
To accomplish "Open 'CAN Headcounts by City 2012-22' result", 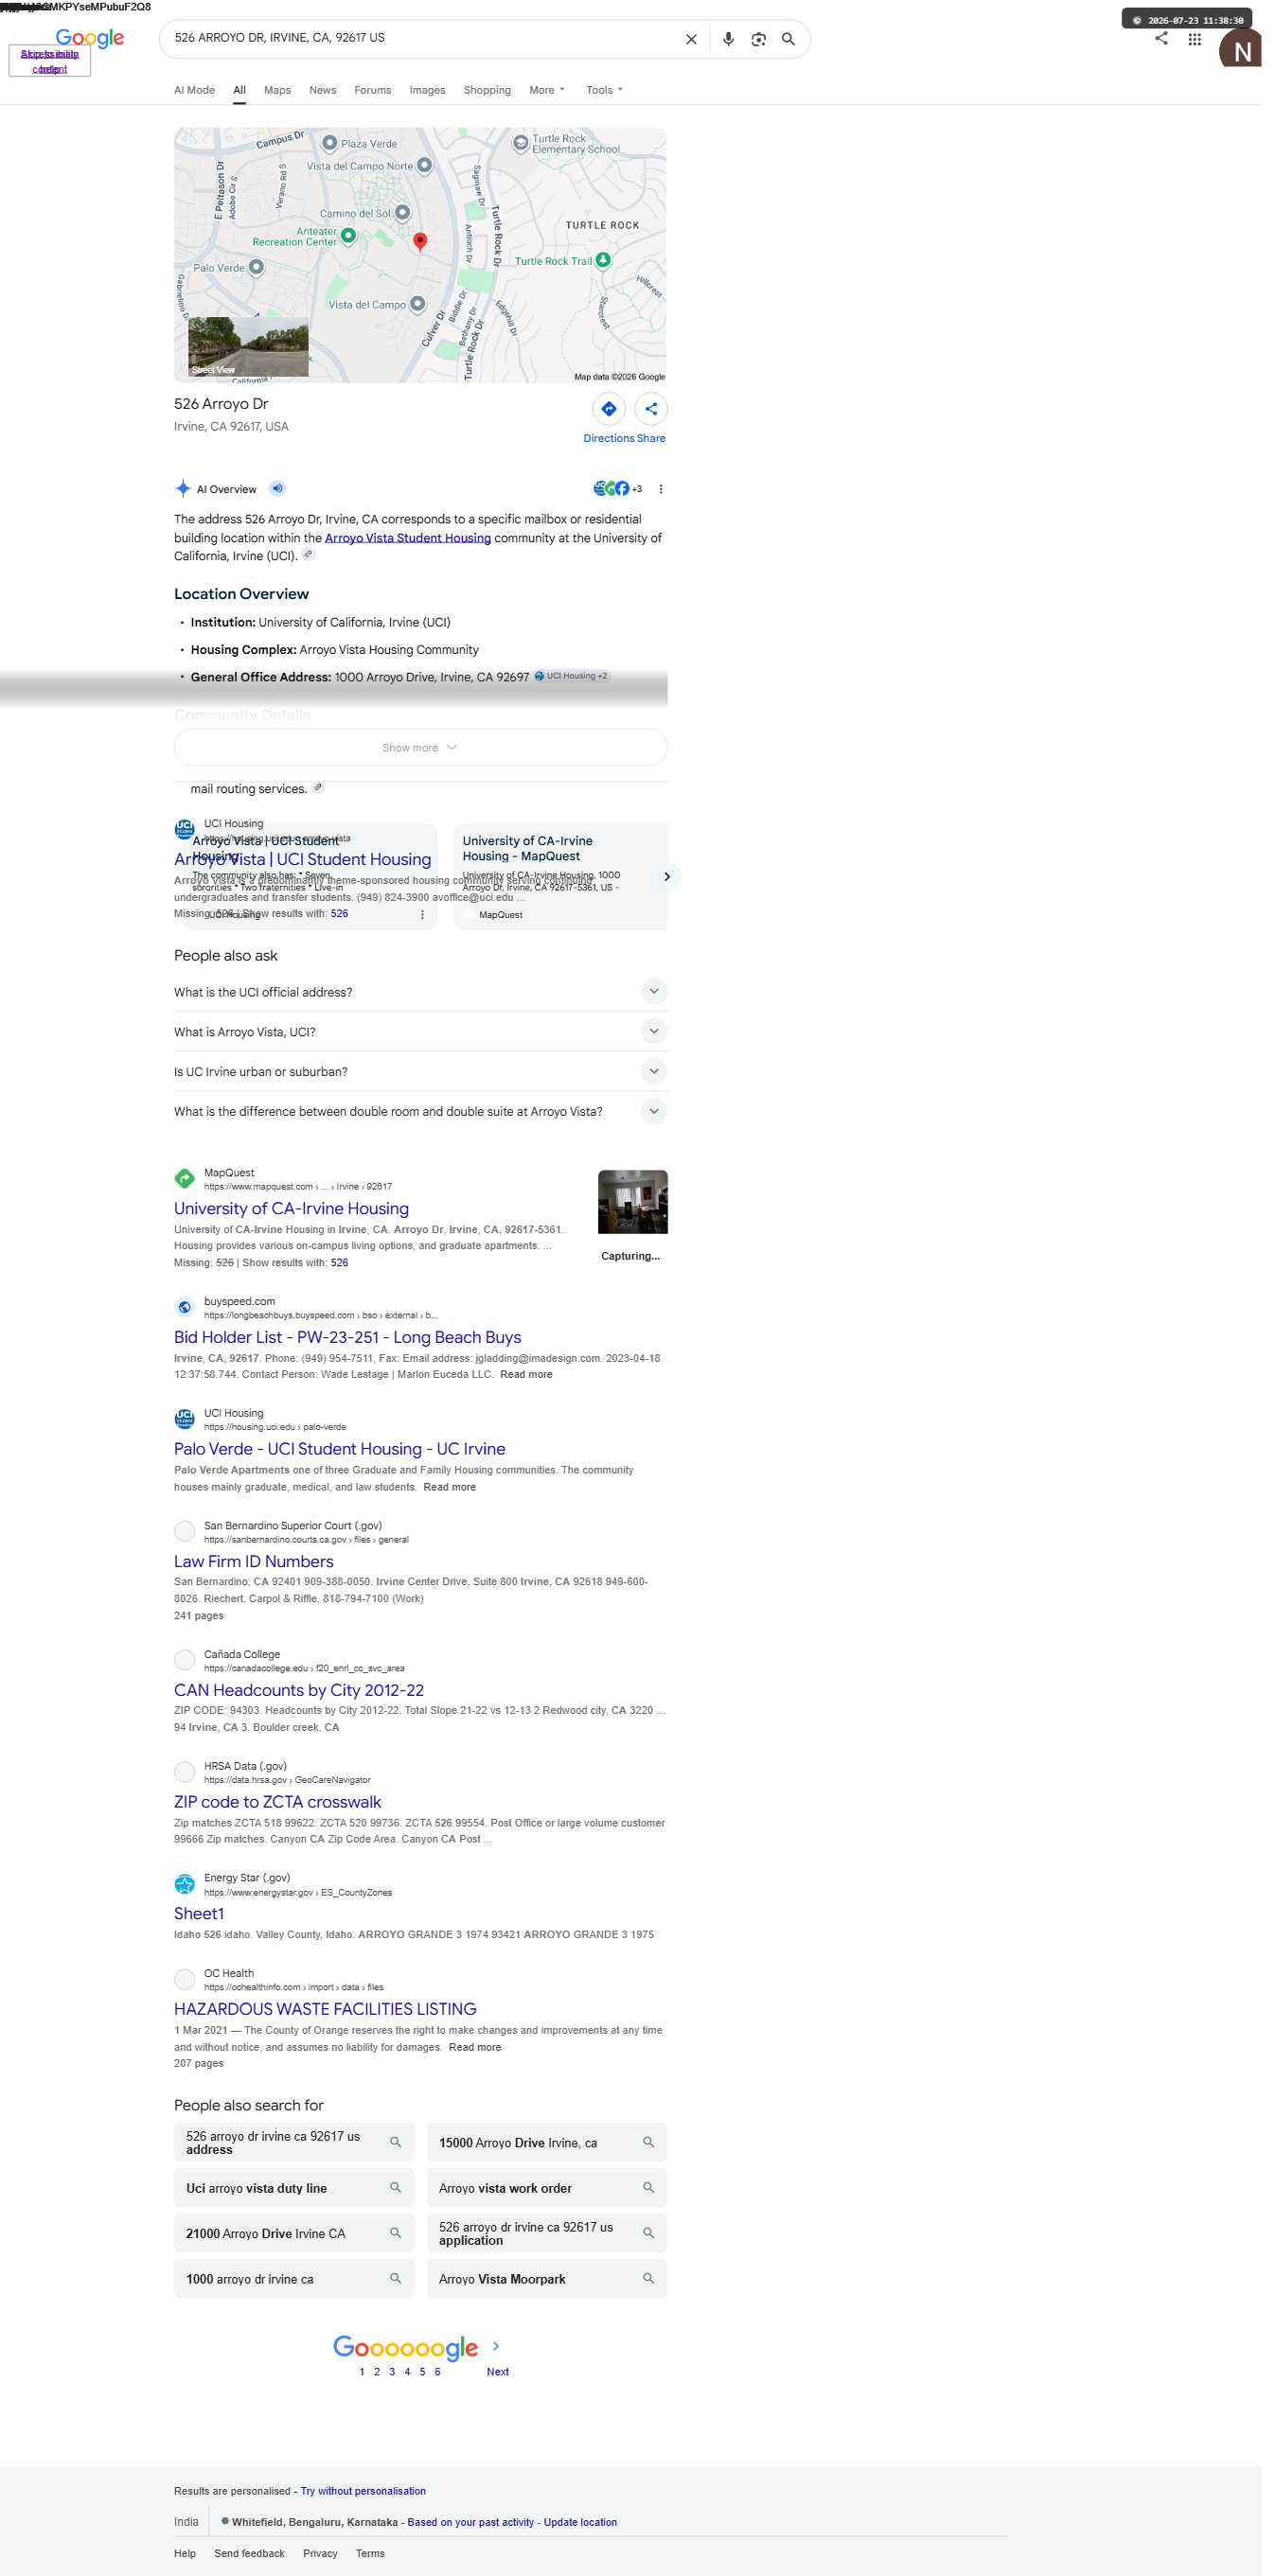I will [298, 1690].
